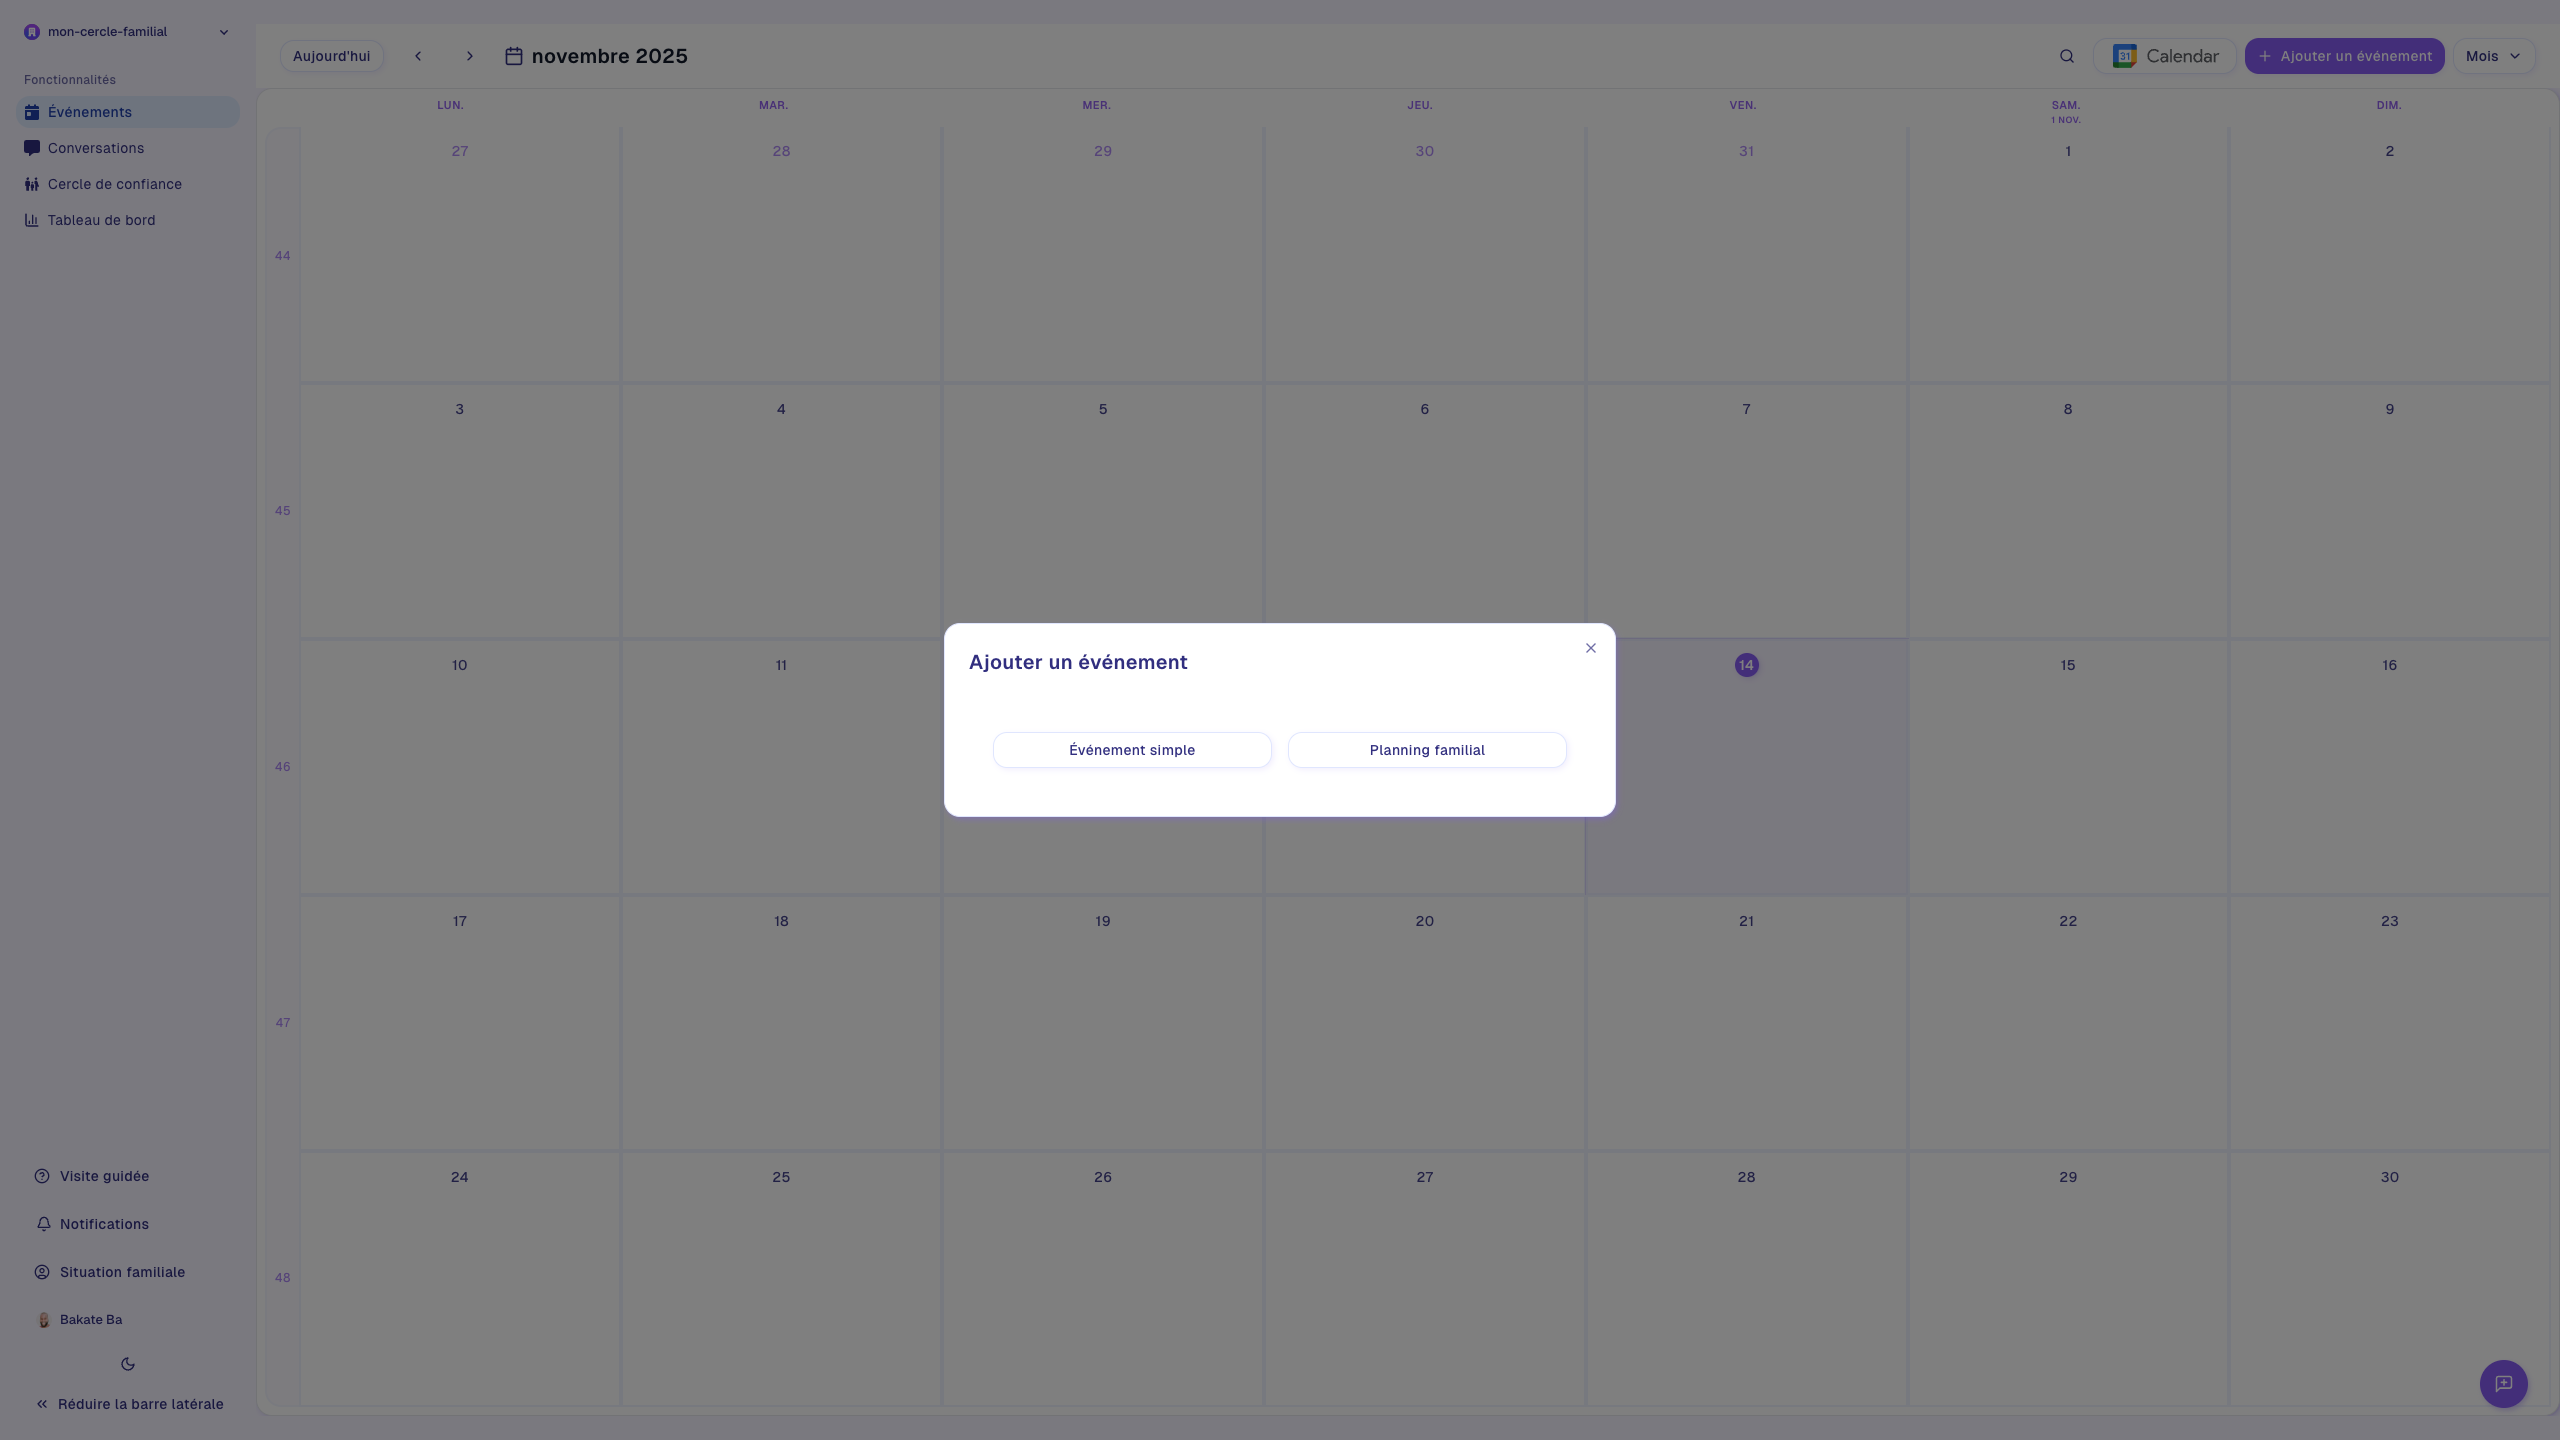Choose Événement simple option
The width and height of the screenshot is (2560, 1440).
[x=1132, y=750]
